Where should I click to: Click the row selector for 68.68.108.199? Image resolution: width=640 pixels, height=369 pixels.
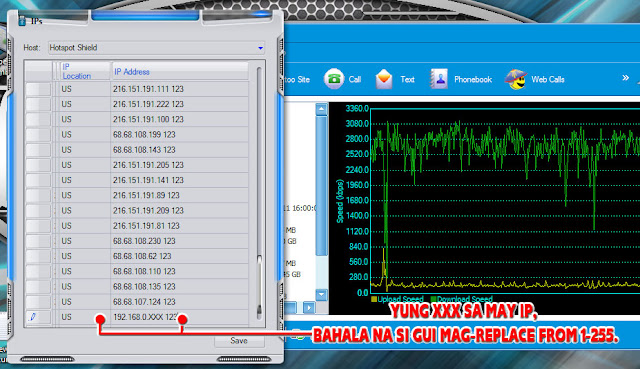coord(38,135)
